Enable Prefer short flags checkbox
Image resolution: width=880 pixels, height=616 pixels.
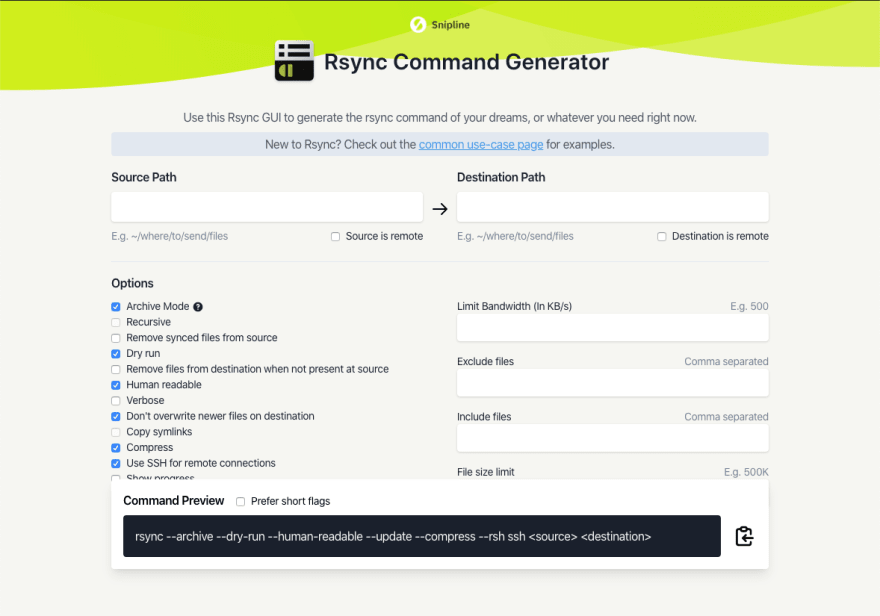pos(240,502)
